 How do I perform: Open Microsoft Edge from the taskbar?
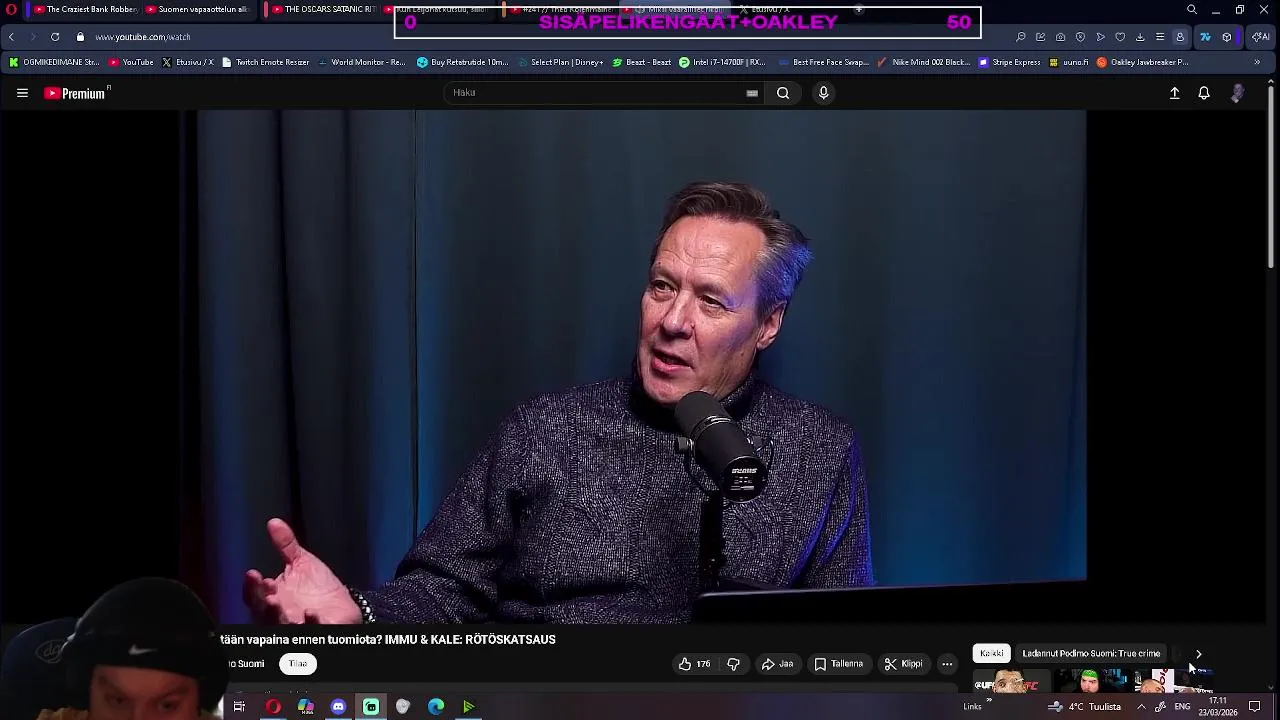(x=436, y=707)
